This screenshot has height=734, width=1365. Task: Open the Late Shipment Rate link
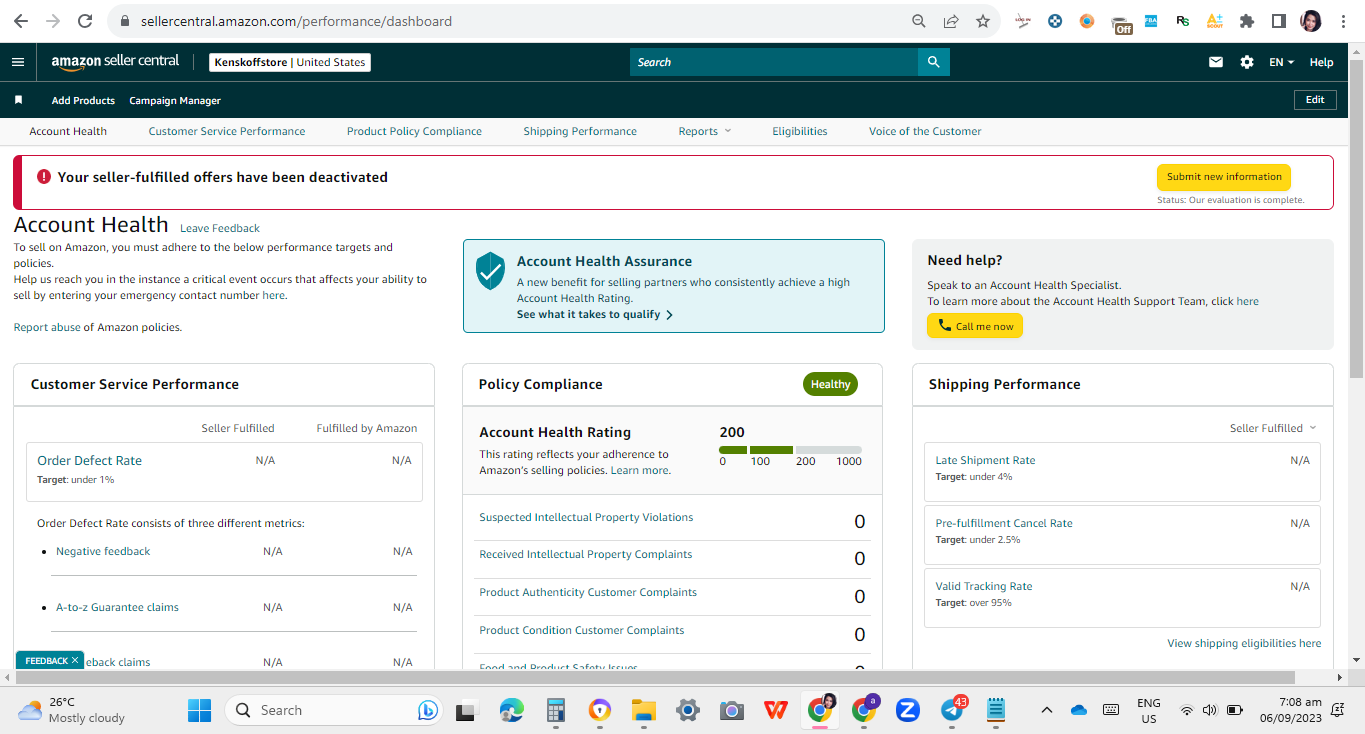tap(985, 460)
